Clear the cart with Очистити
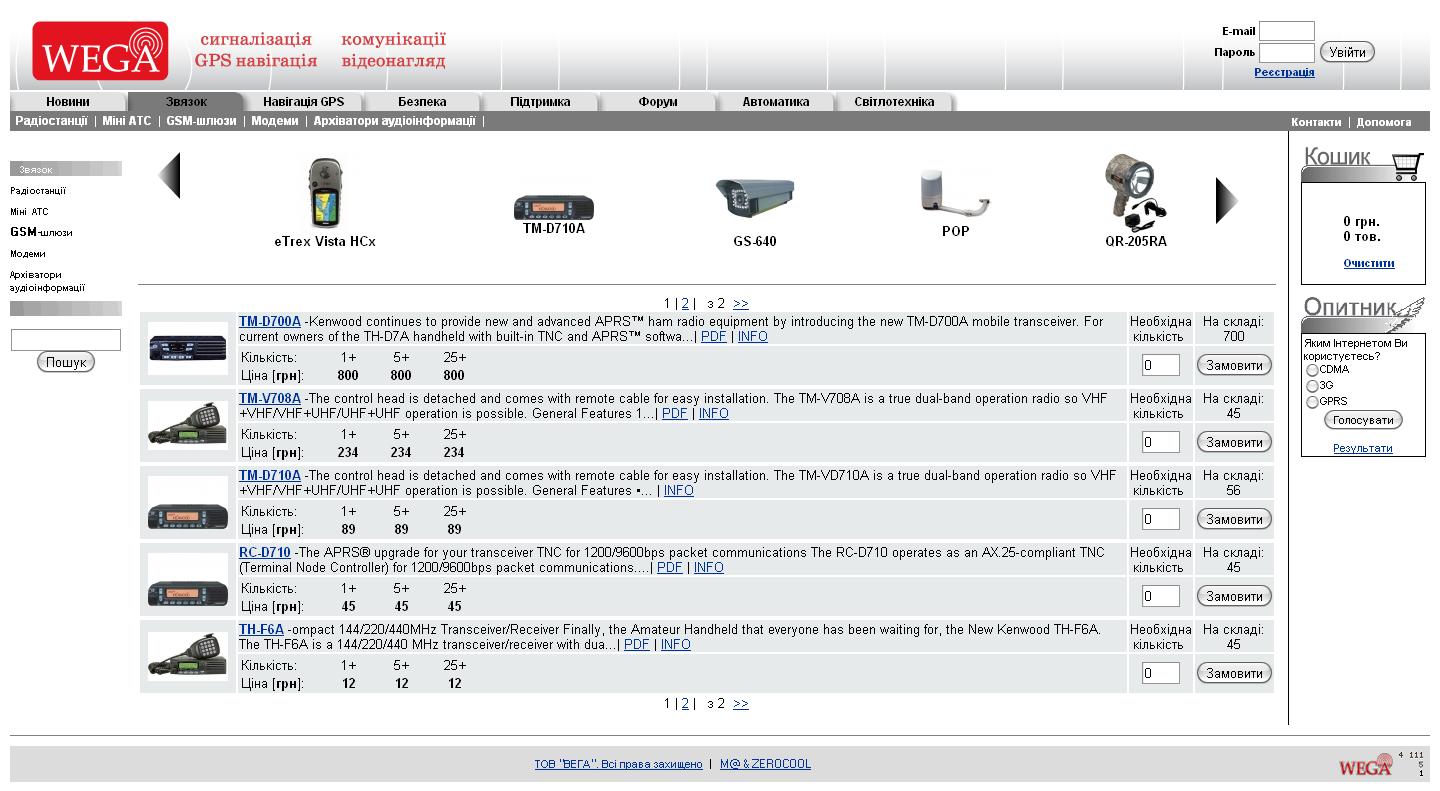Screen dimensions: 1440x791 pos(1369,264)
